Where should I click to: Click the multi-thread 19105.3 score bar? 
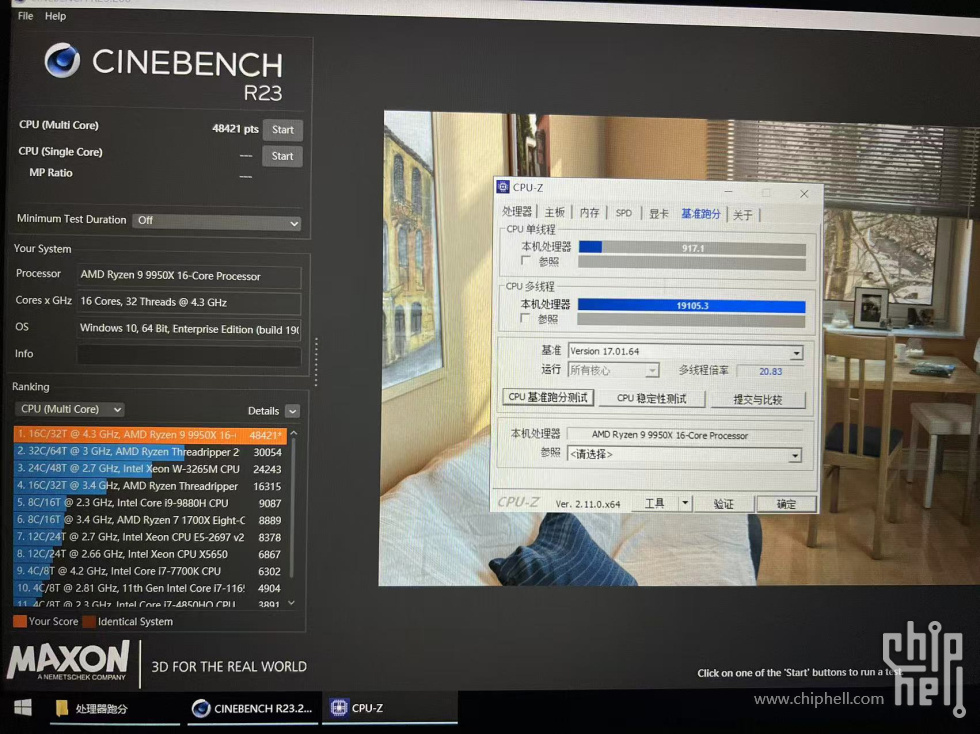(691, 306)
